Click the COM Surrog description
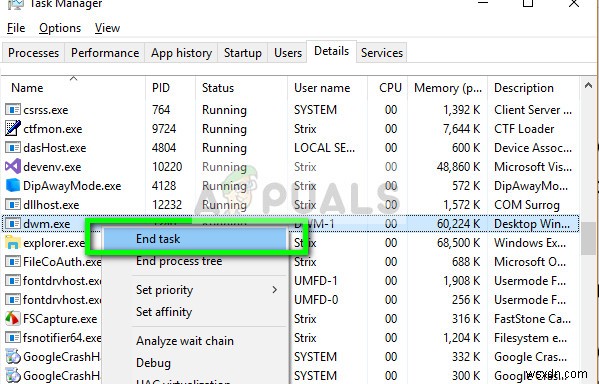The height and width of the screenshot is (384, 599). tap(527, 205)
